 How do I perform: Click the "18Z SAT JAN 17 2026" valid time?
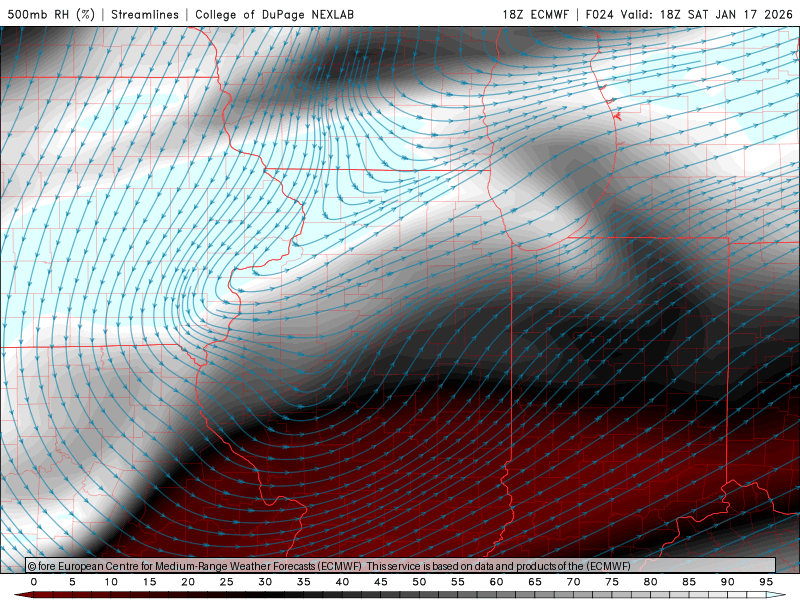[x=727, y=14]
